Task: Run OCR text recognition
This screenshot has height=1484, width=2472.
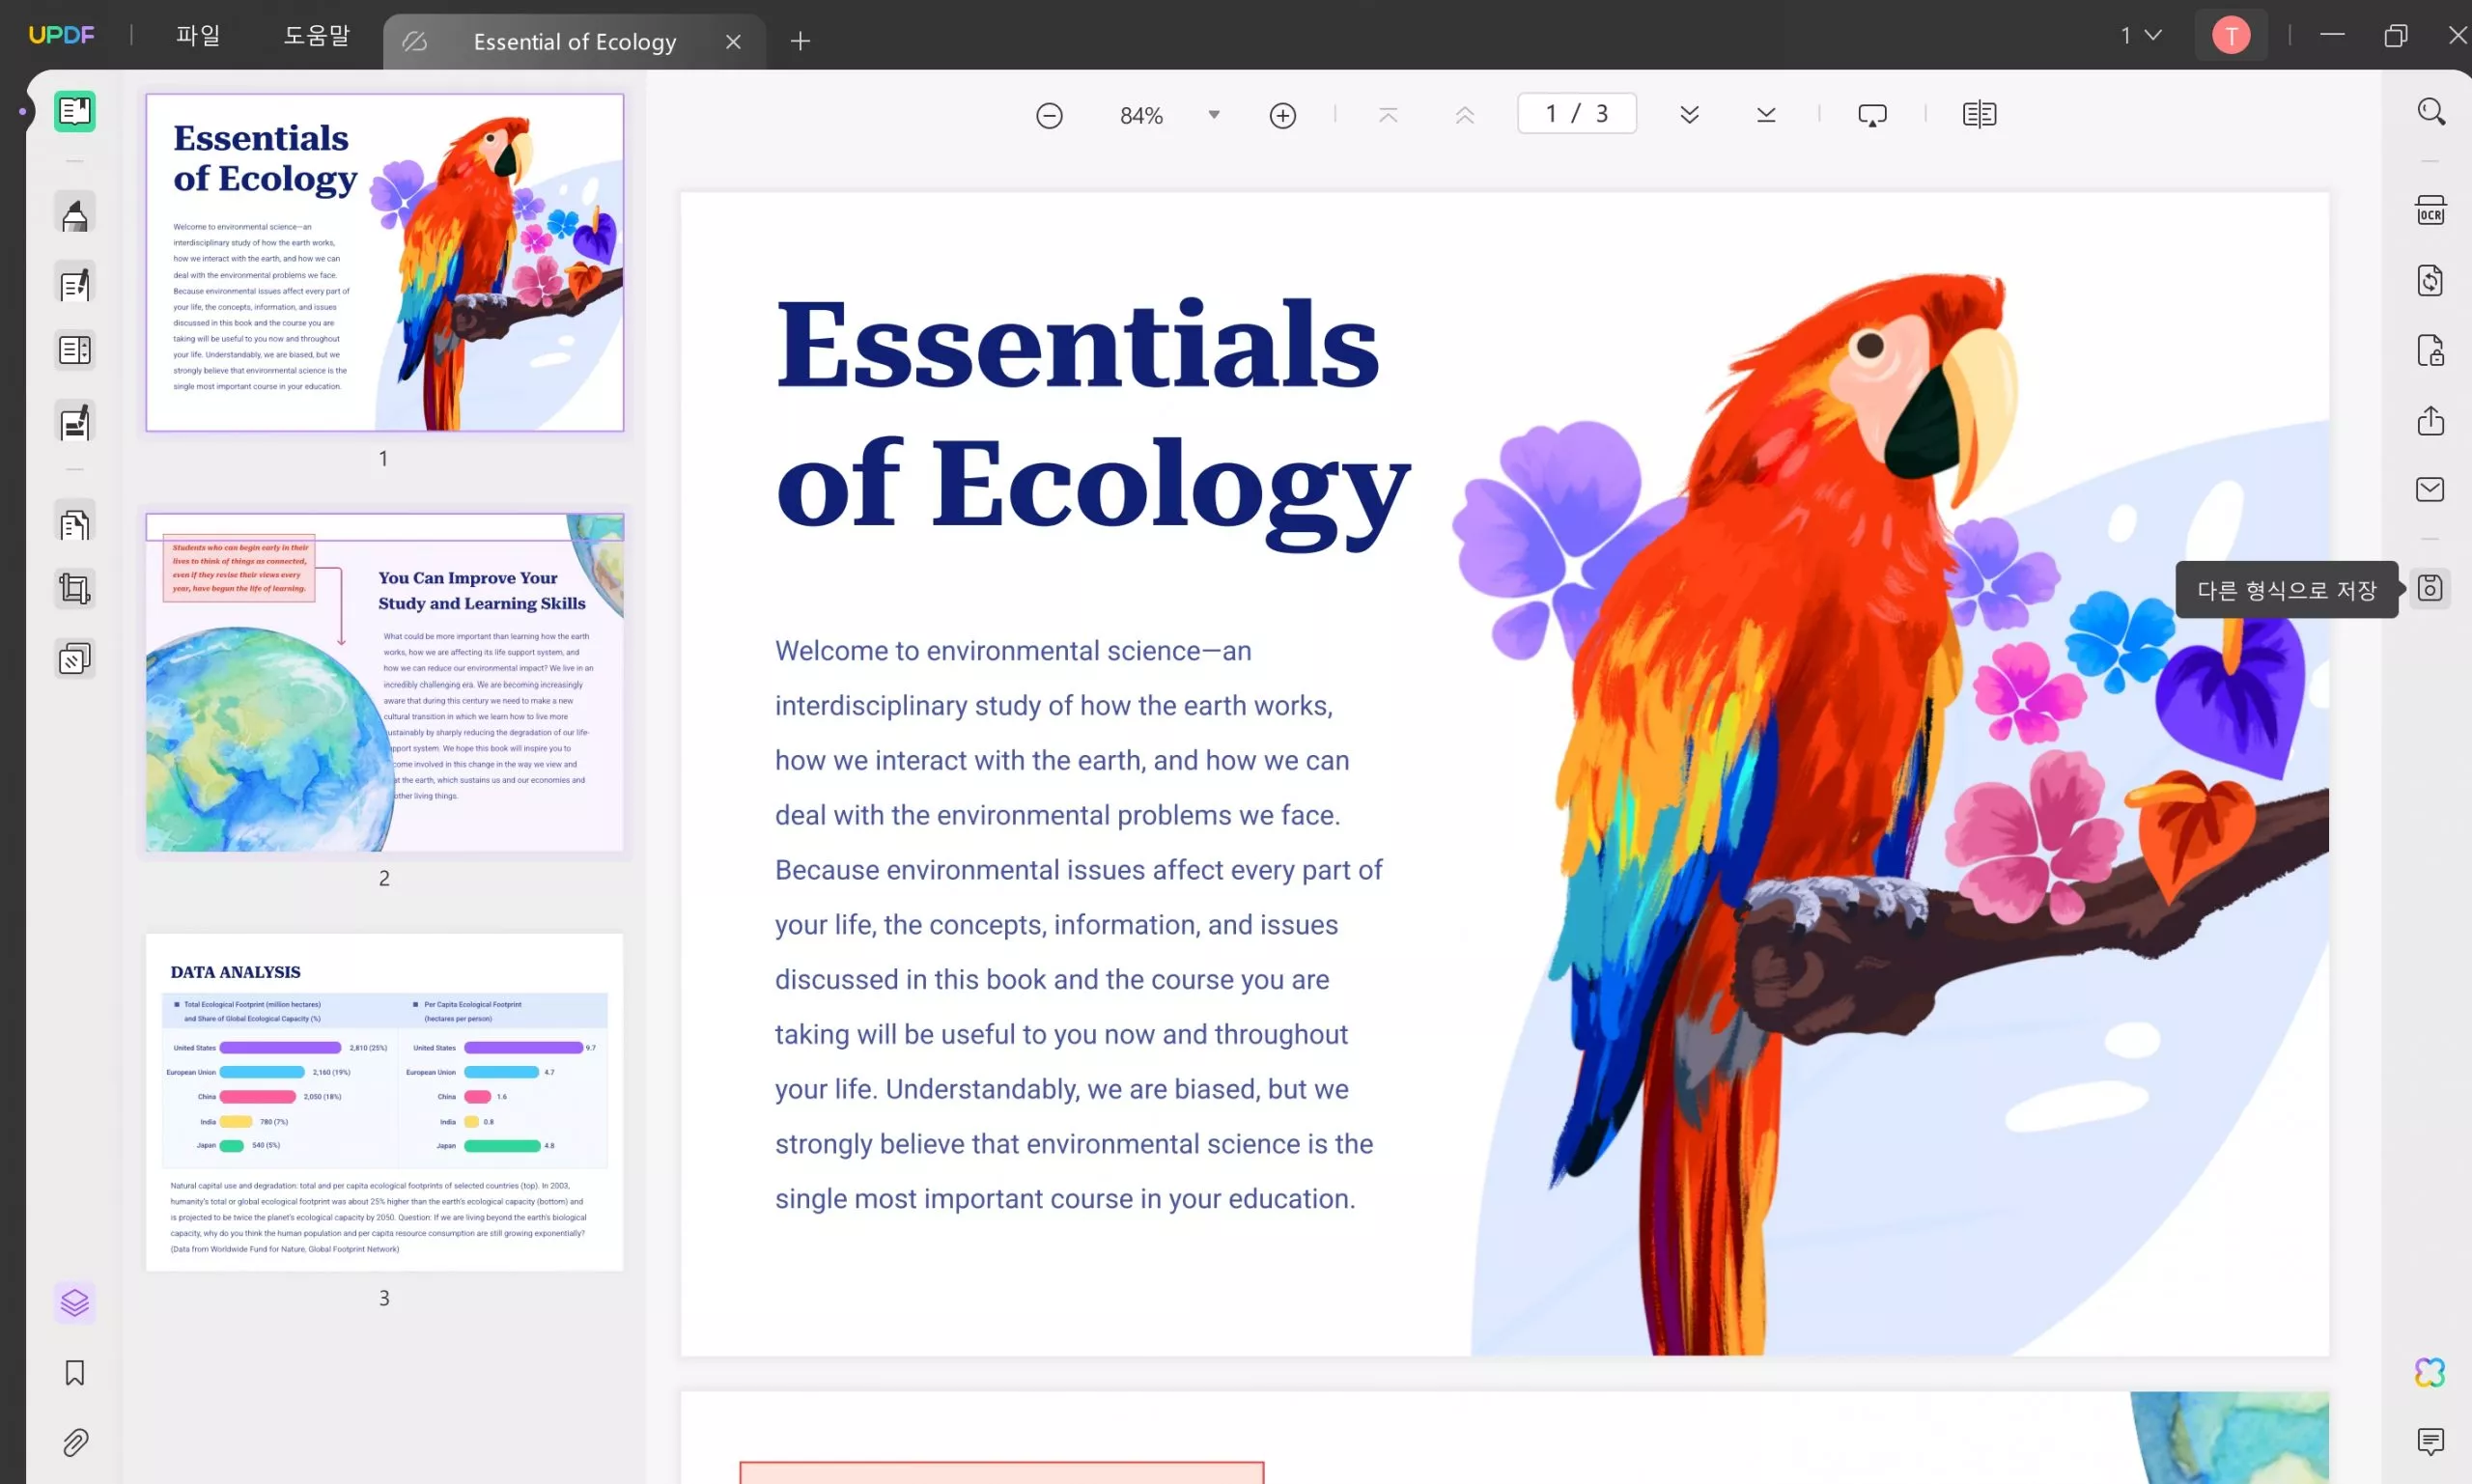Action: [x=2431, y=211]
